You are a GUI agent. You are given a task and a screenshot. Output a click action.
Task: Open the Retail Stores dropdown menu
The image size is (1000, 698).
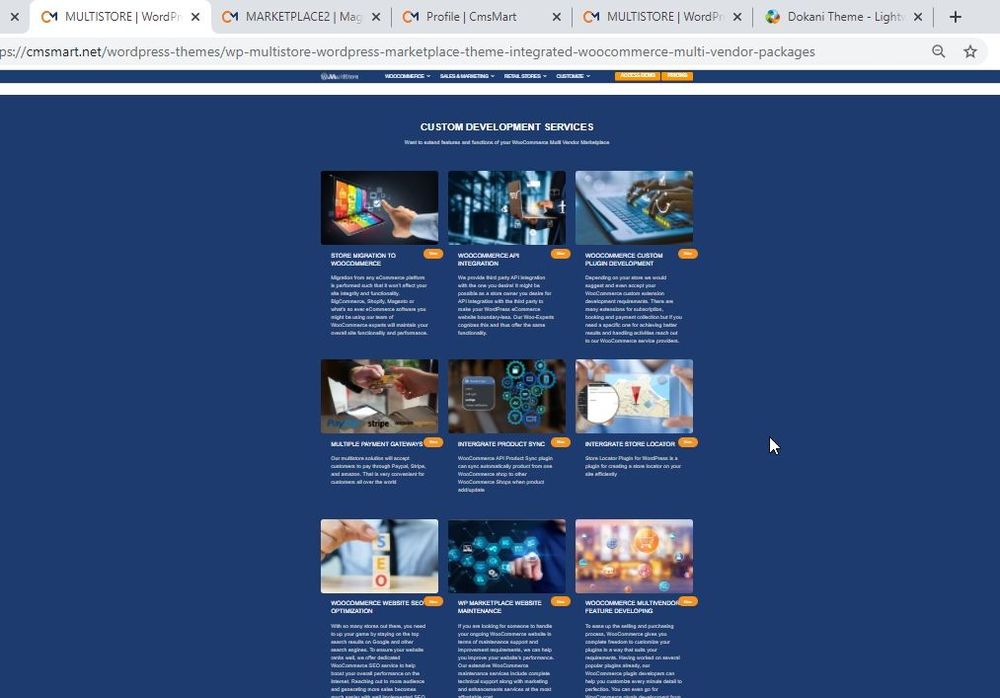(x=525, y=76)
